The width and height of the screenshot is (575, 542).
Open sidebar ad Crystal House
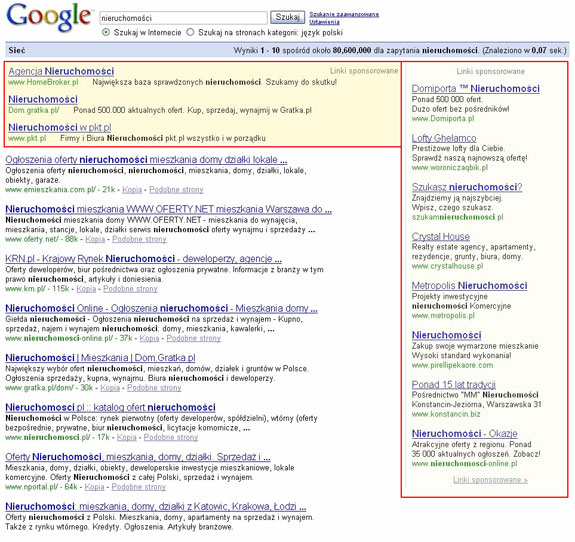(x=440, y=236)
